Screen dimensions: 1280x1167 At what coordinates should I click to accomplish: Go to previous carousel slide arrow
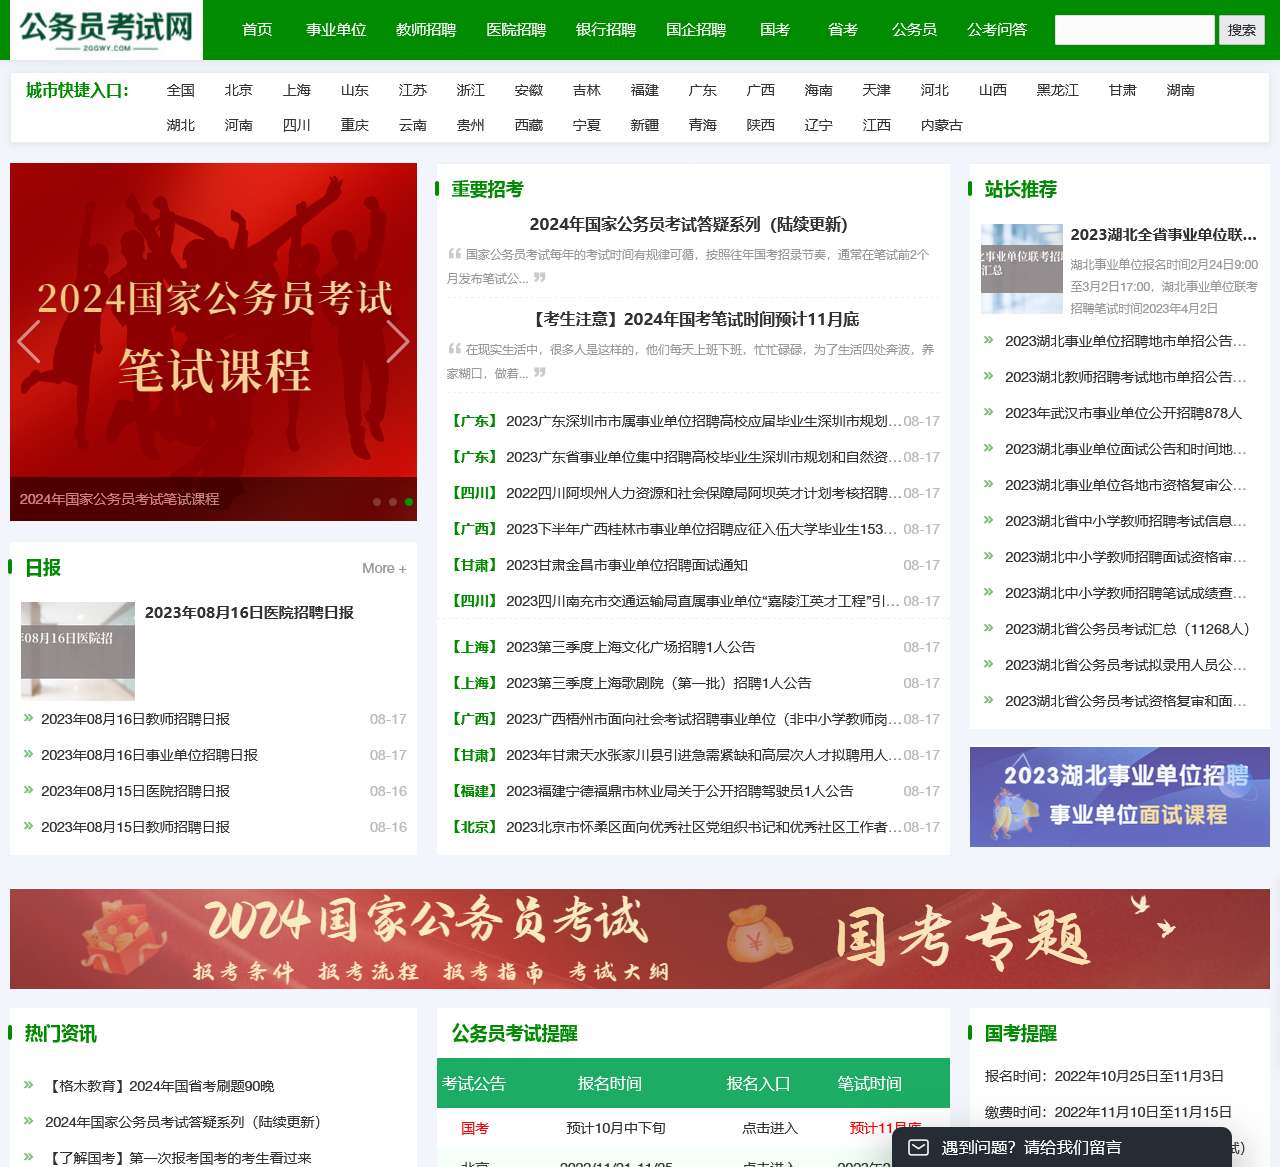pos(29,342)
